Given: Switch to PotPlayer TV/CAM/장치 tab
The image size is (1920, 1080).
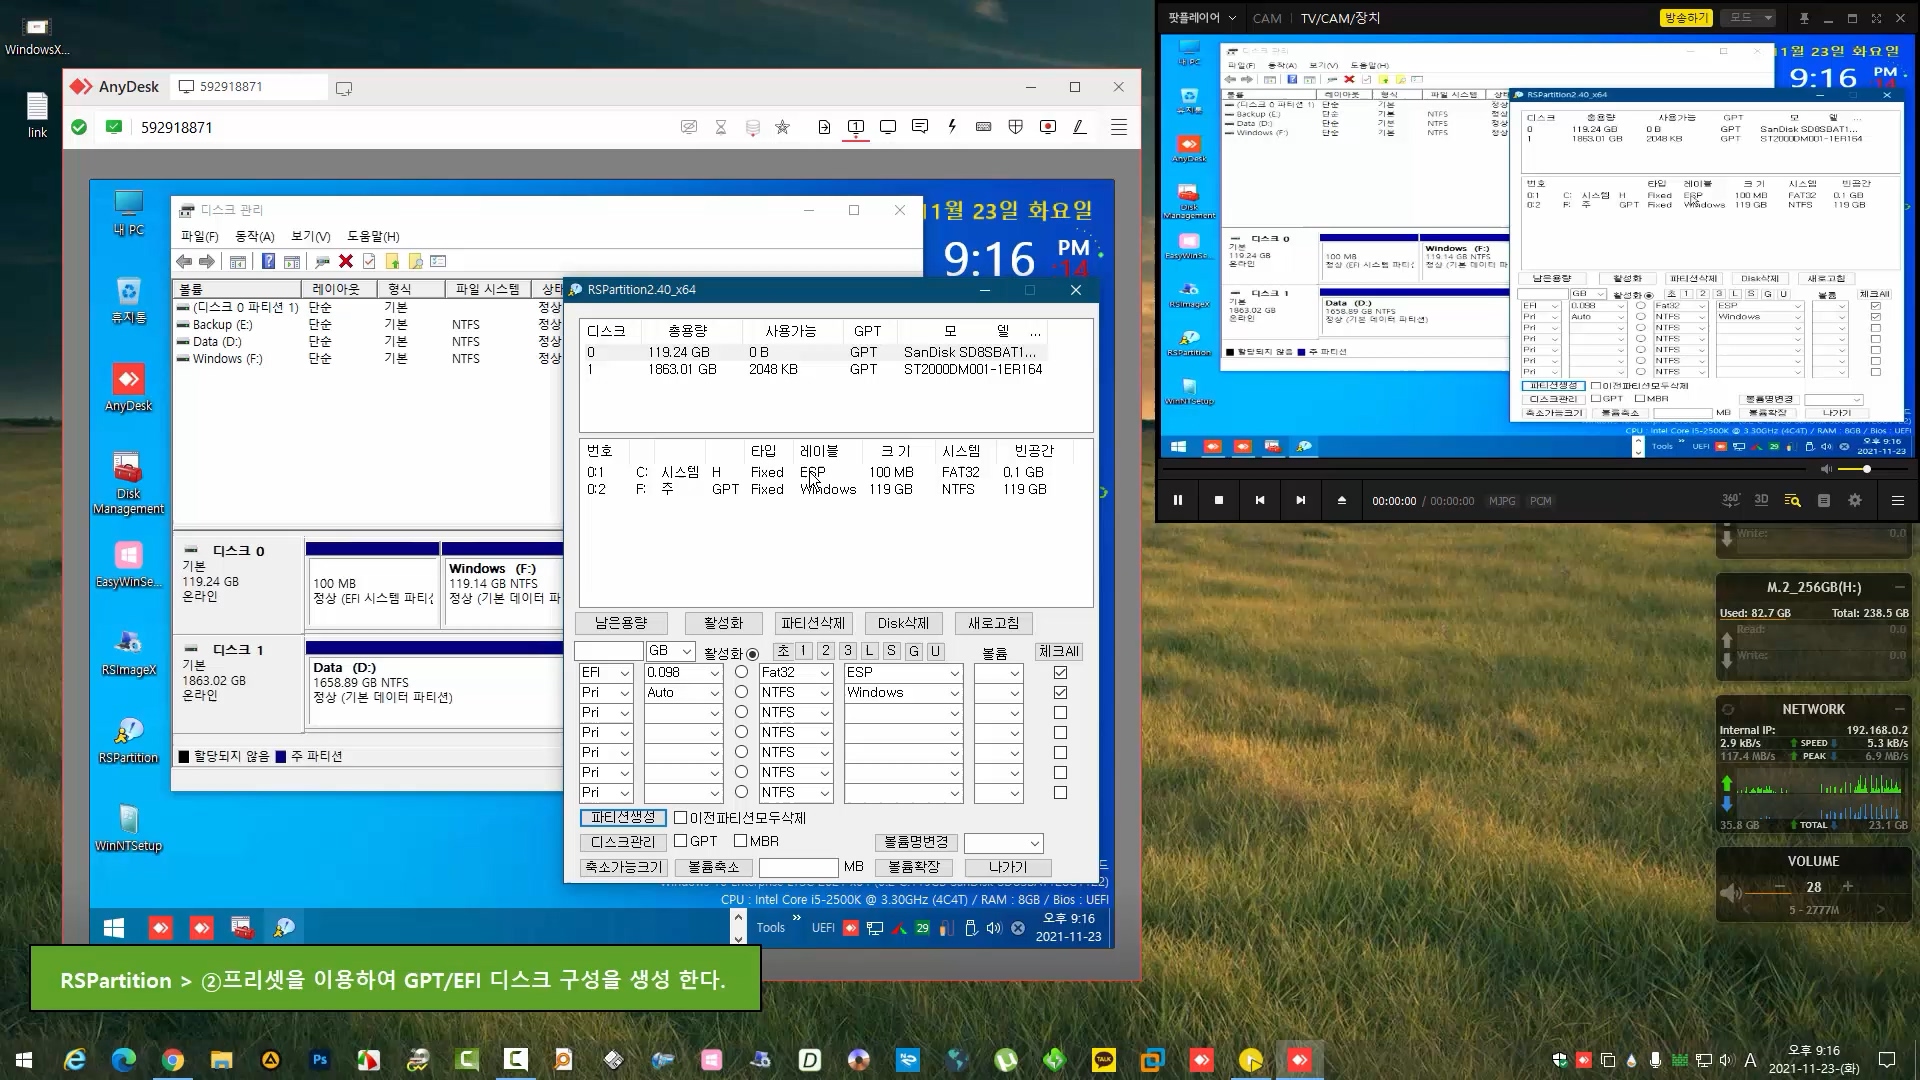Looking at the screenshot, I should click(x=1340, y=18).
